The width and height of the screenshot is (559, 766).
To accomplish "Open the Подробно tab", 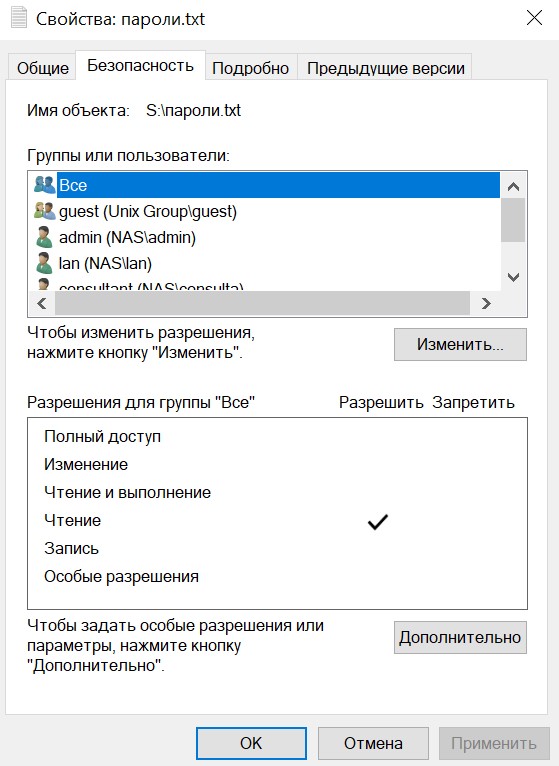I will pos(251,68).
